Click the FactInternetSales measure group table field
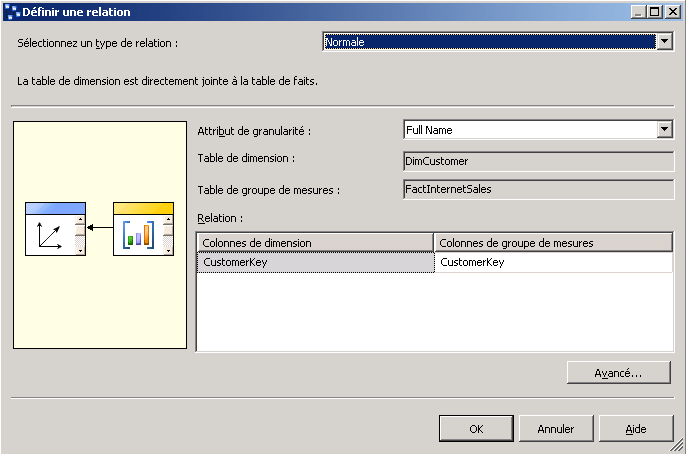Screen dimensions: 686x455 539,189
